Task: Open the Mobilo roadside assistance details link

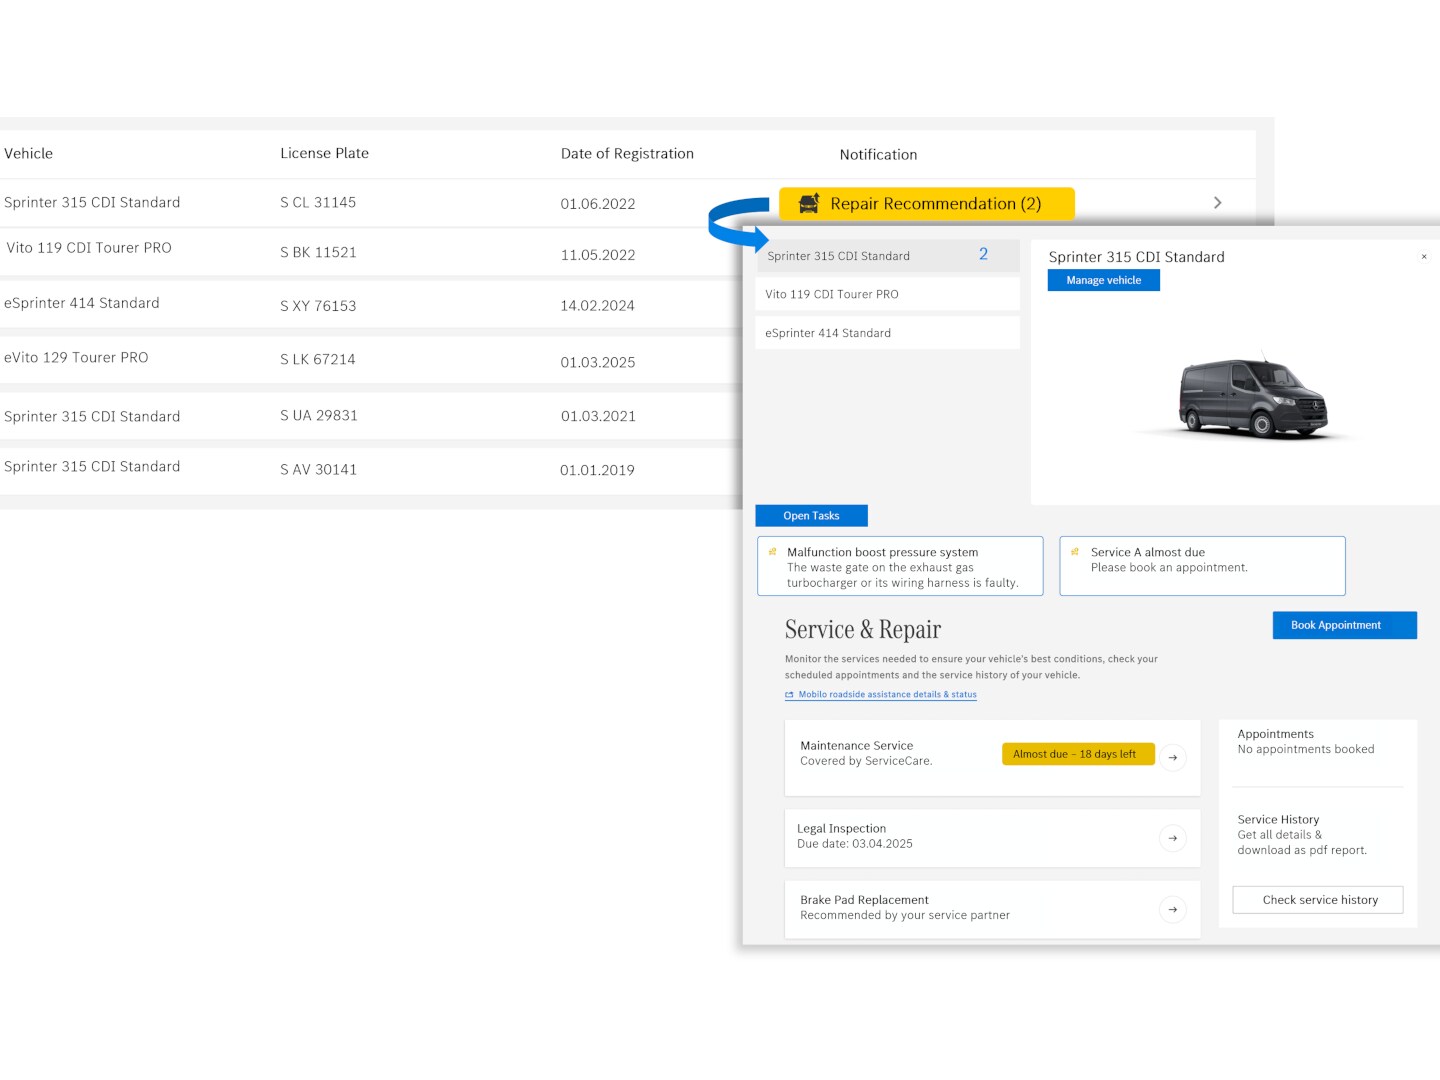Action: coord(887,694)
